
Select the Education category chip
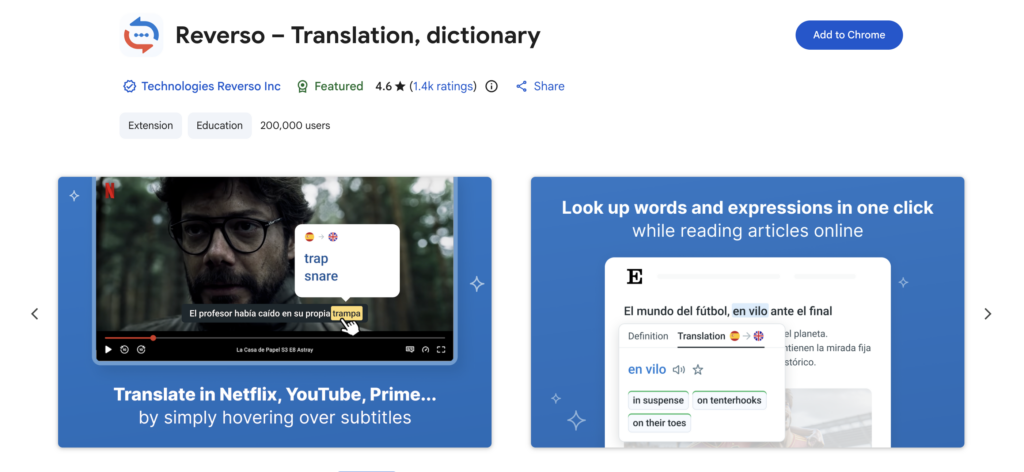219,125
